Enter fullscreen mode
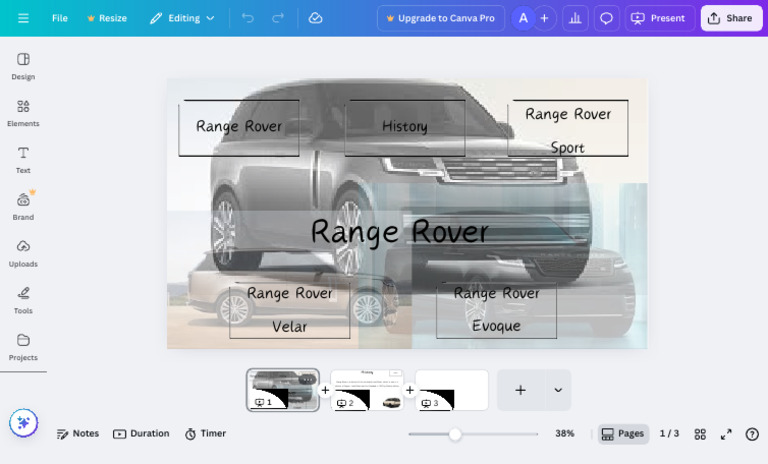The image size is (768, 464). (726, 434)
